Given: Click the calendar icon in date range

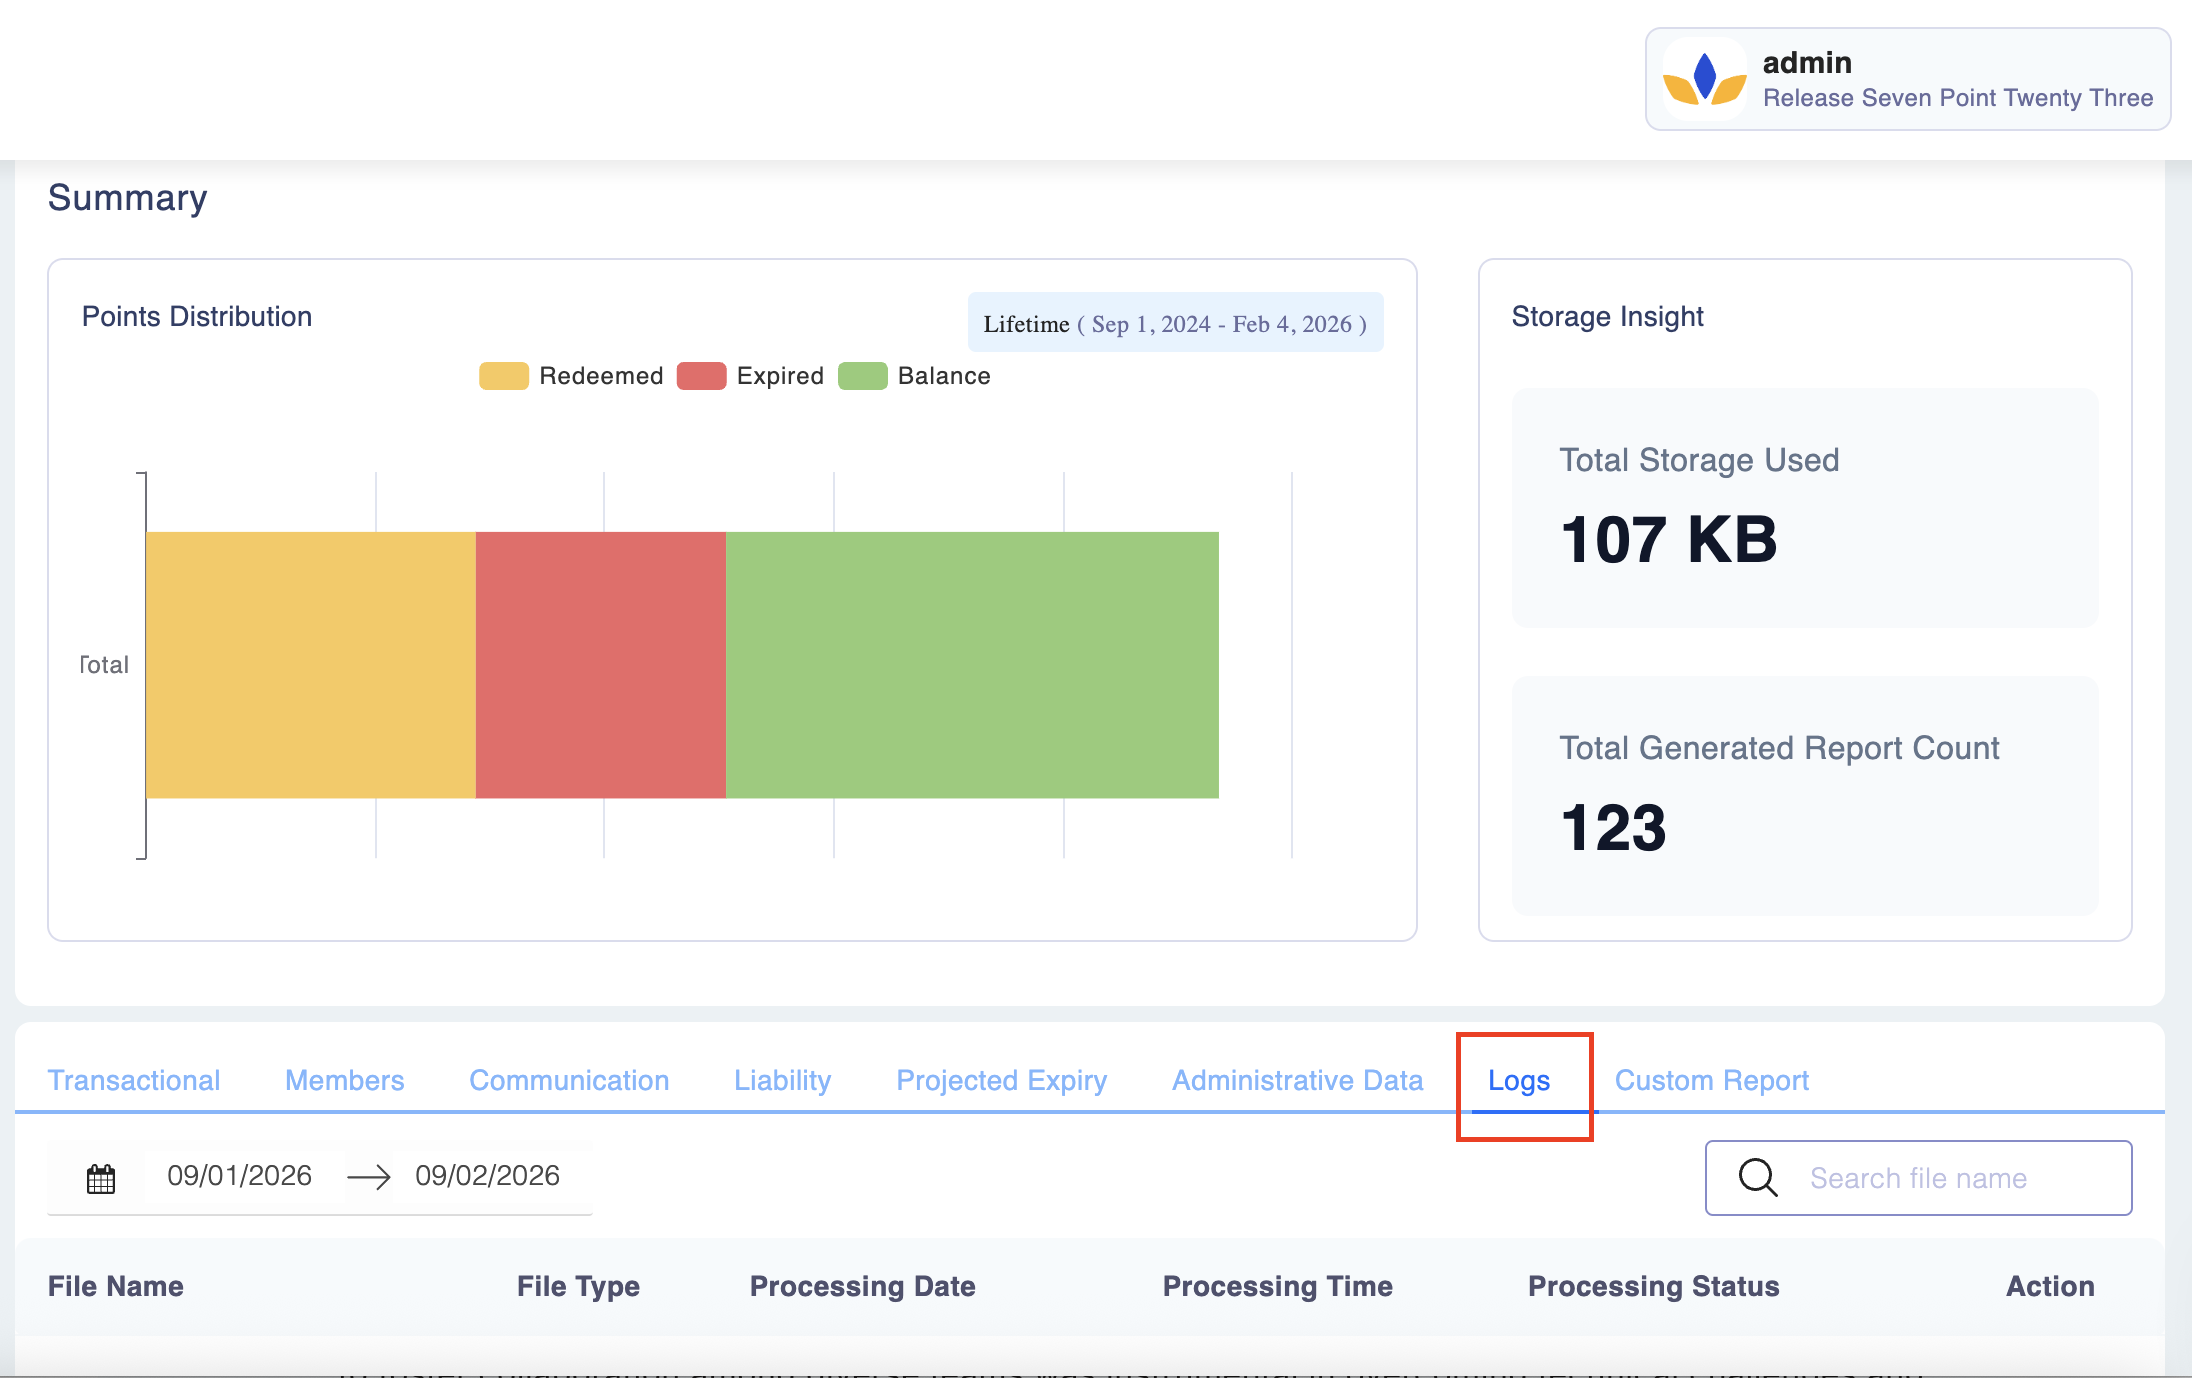Looking at the screenshot, I should coord(101,1179).
